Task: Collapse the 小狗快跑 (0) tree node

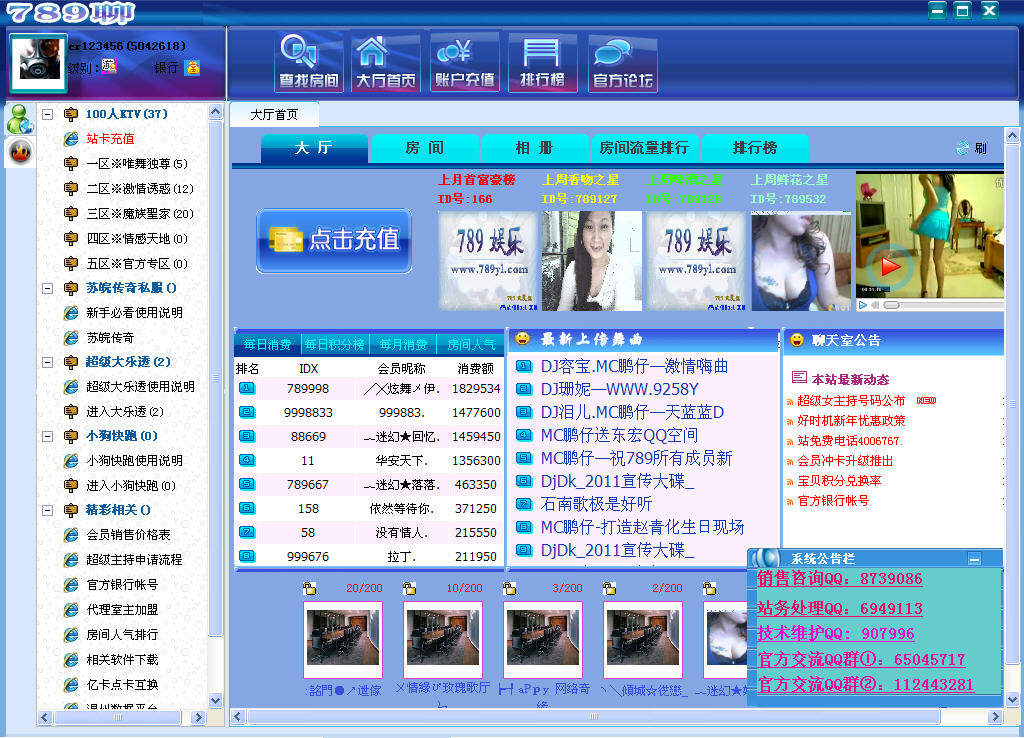Action: (47, 436)
